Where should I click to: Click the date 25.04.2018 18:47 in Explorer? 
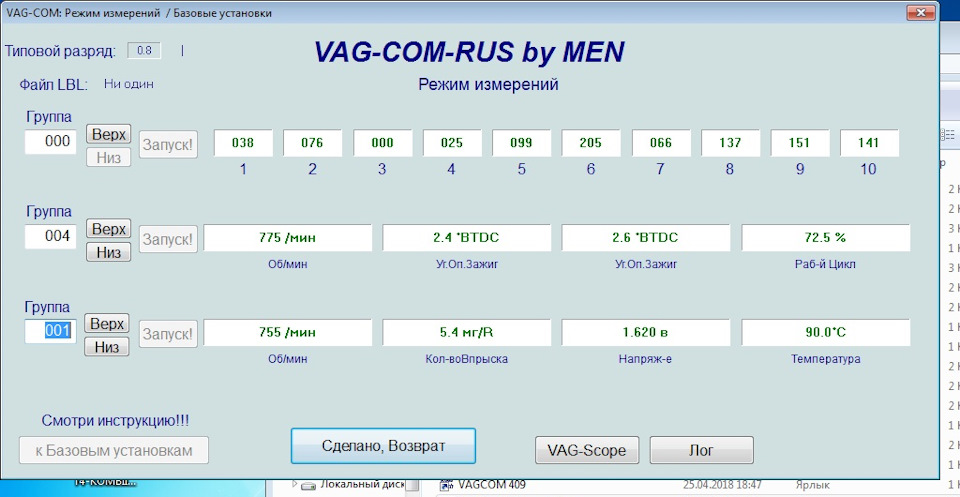pyautogui.click(x=722, y=485)
